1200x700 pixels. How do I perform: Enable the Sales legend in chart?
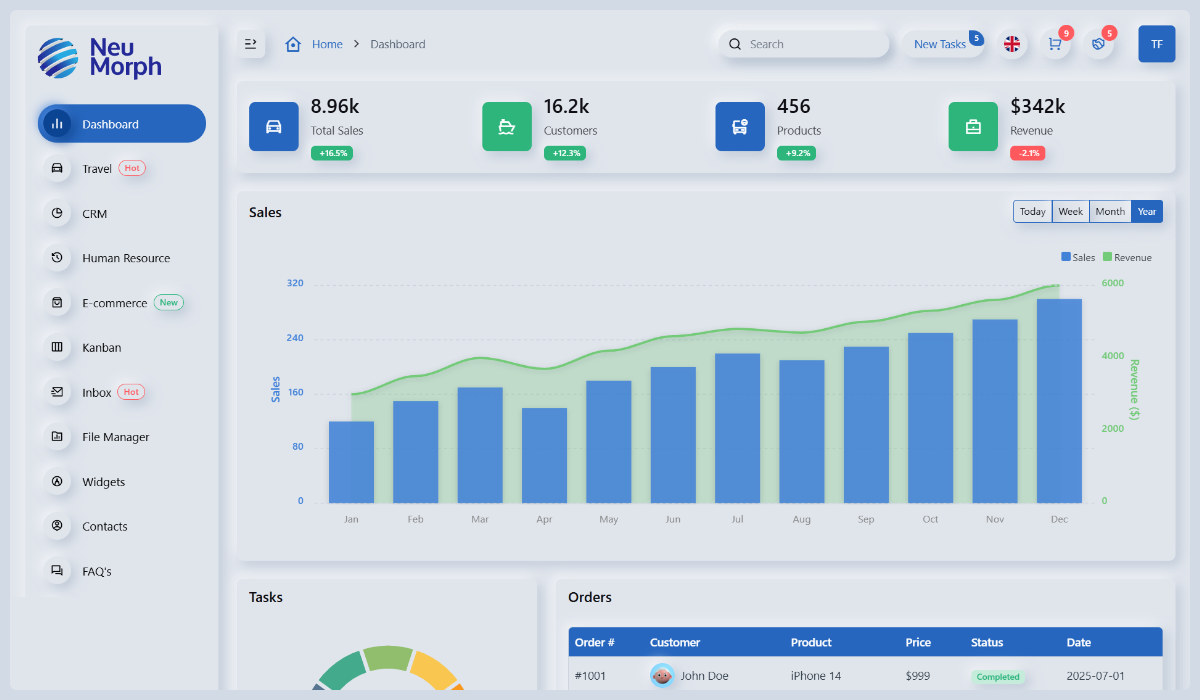(1077, 257)
